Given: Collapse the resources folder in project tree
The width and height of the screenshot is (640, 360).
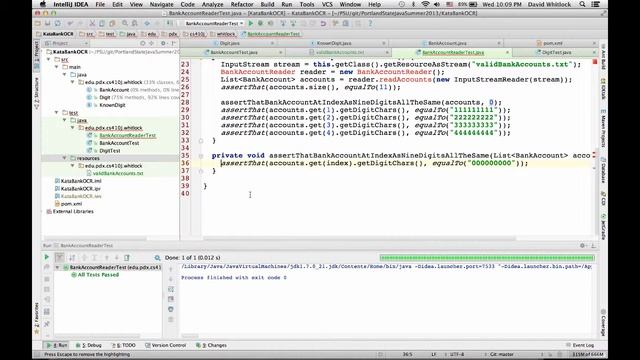Looking at the screenshot, I should coord(64,158).
